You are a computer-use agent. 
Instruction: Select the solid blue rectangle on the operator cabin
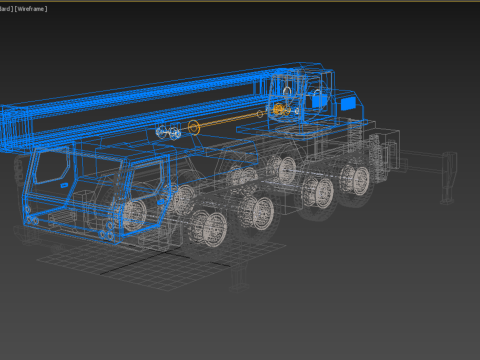(348, 103)
